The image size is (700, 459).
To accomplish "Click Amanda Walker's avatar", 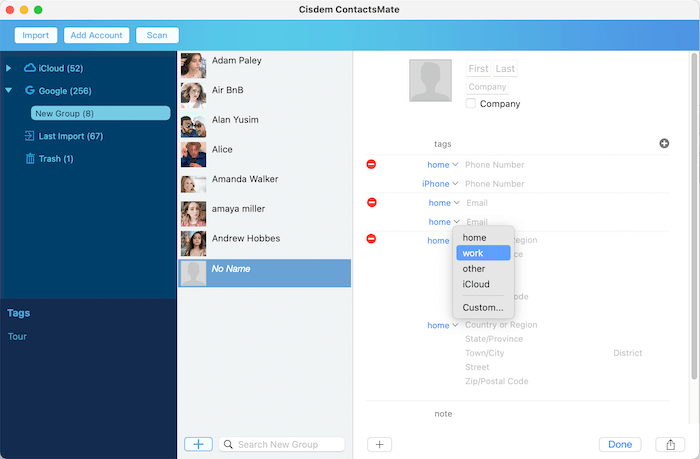I will click(x=193, y=184).
